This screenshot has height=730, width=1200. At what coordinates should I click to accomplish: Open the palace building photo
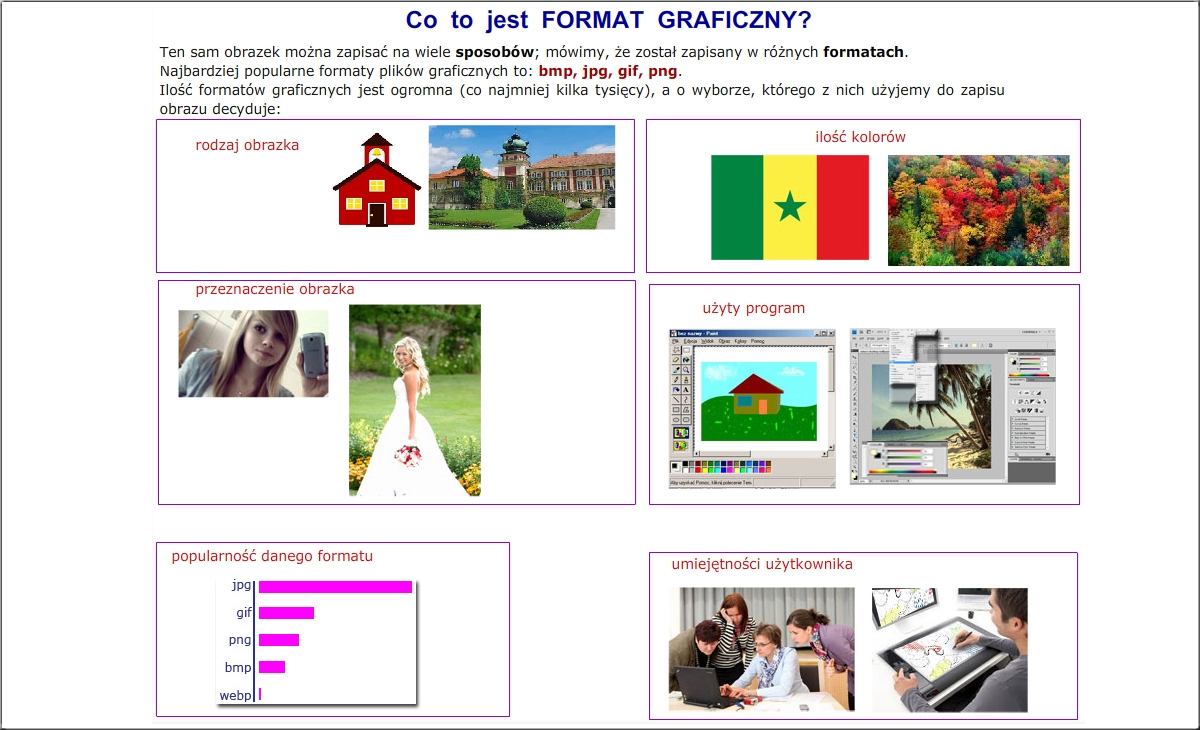[521, 177]
